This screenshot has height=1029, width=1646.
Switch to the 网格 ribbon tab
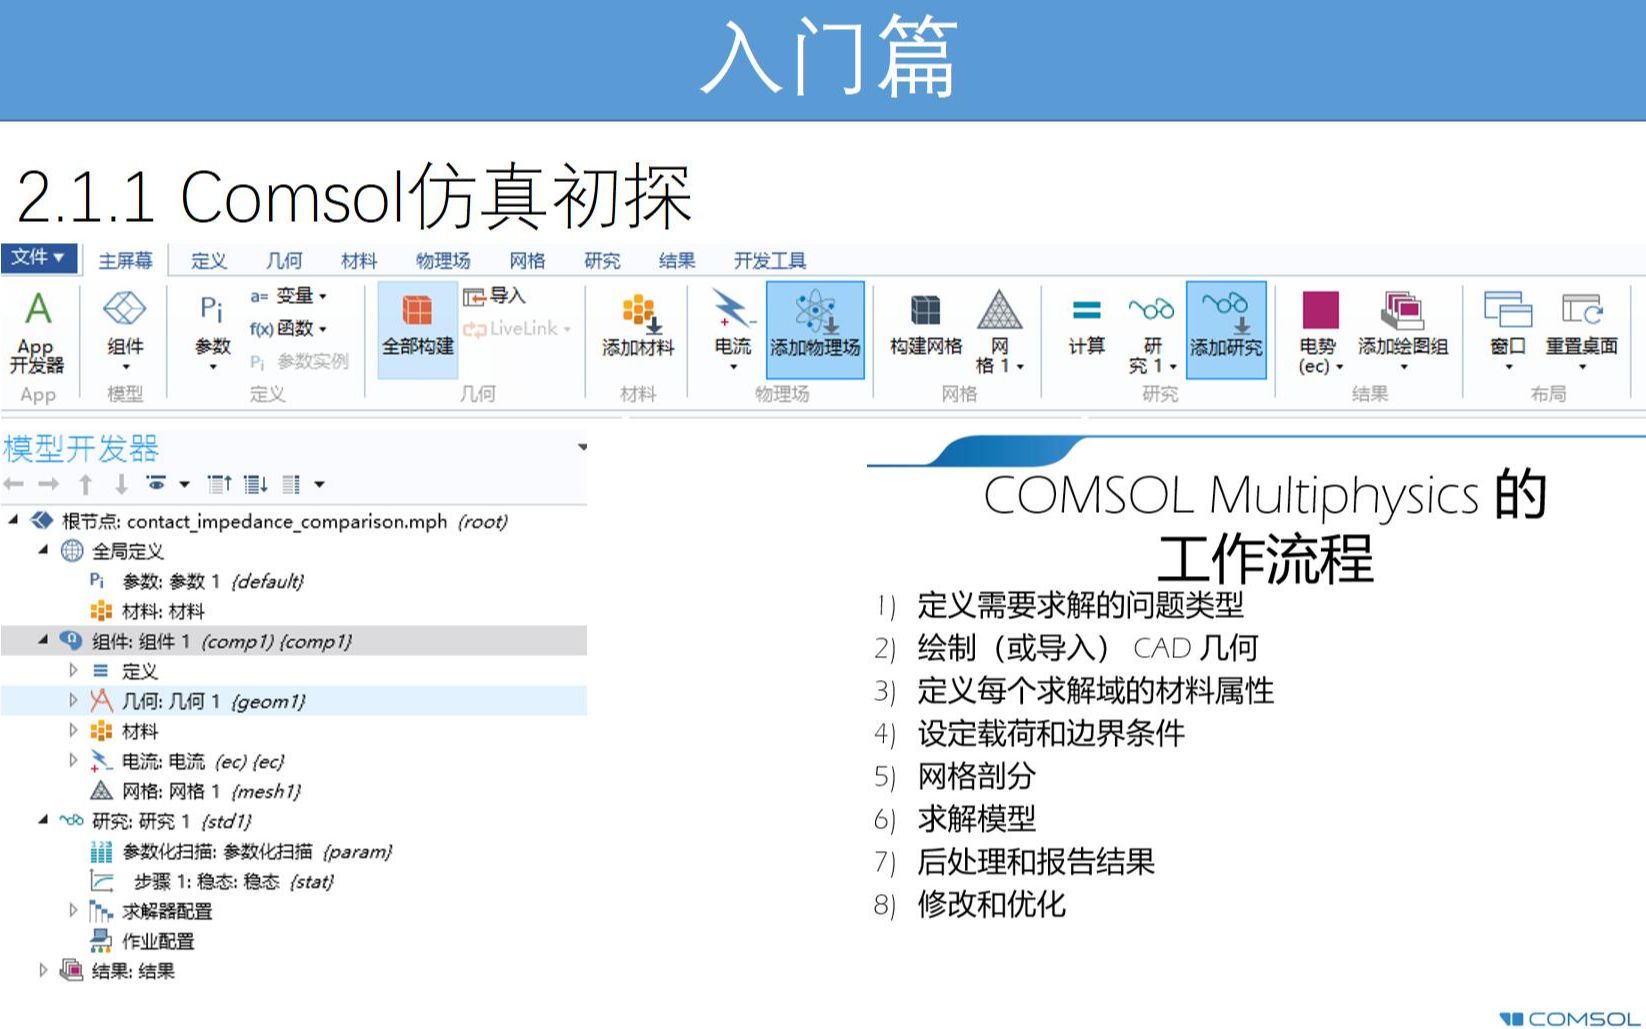pos(527,261)
